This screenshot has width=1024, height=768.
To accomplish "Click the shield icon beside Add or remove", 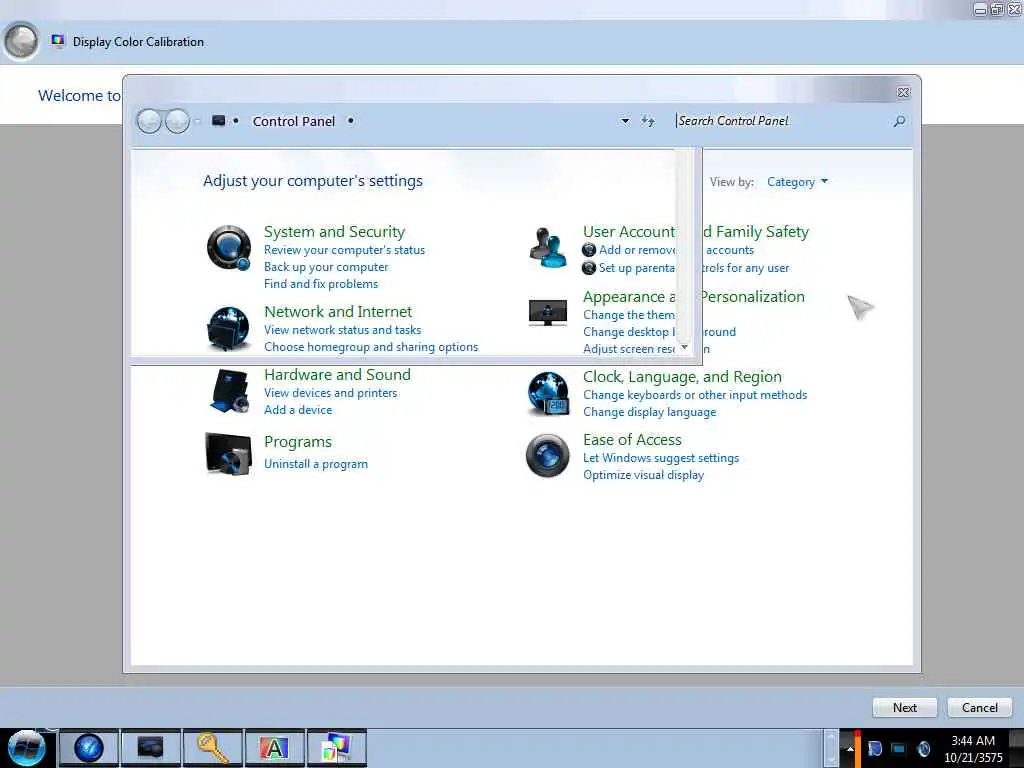I will pos(589,249).
